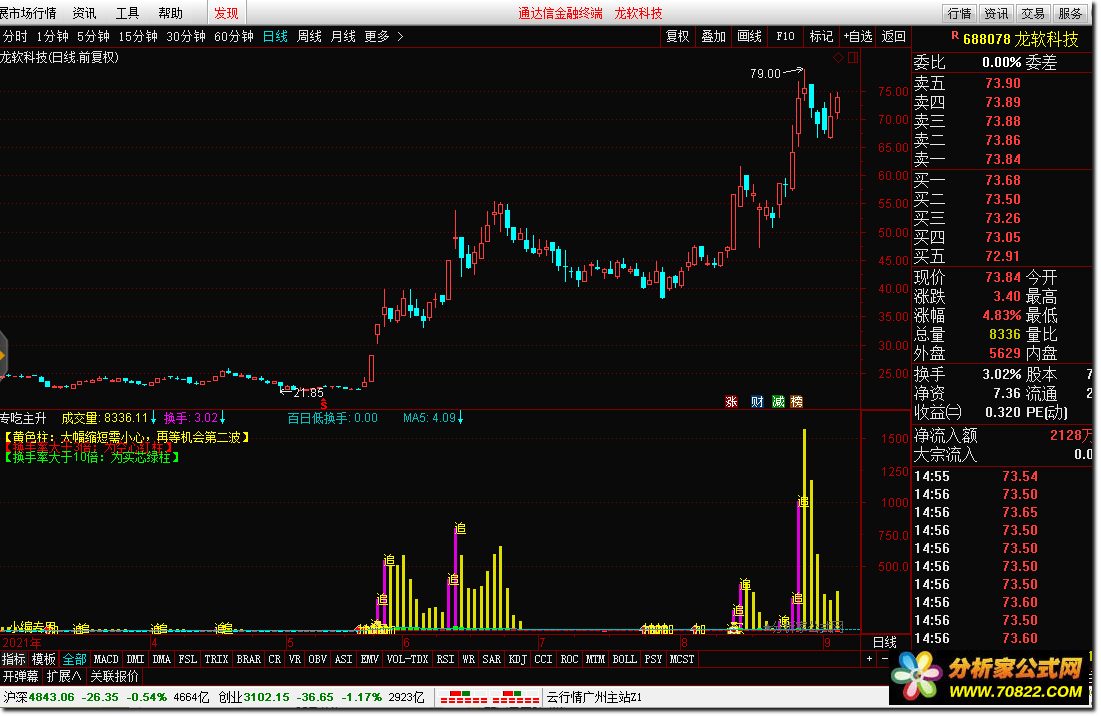Click the 叠加 toolbar button
Image resolution: width=1101 pixels, height=716 pixels.
point(713,37)
